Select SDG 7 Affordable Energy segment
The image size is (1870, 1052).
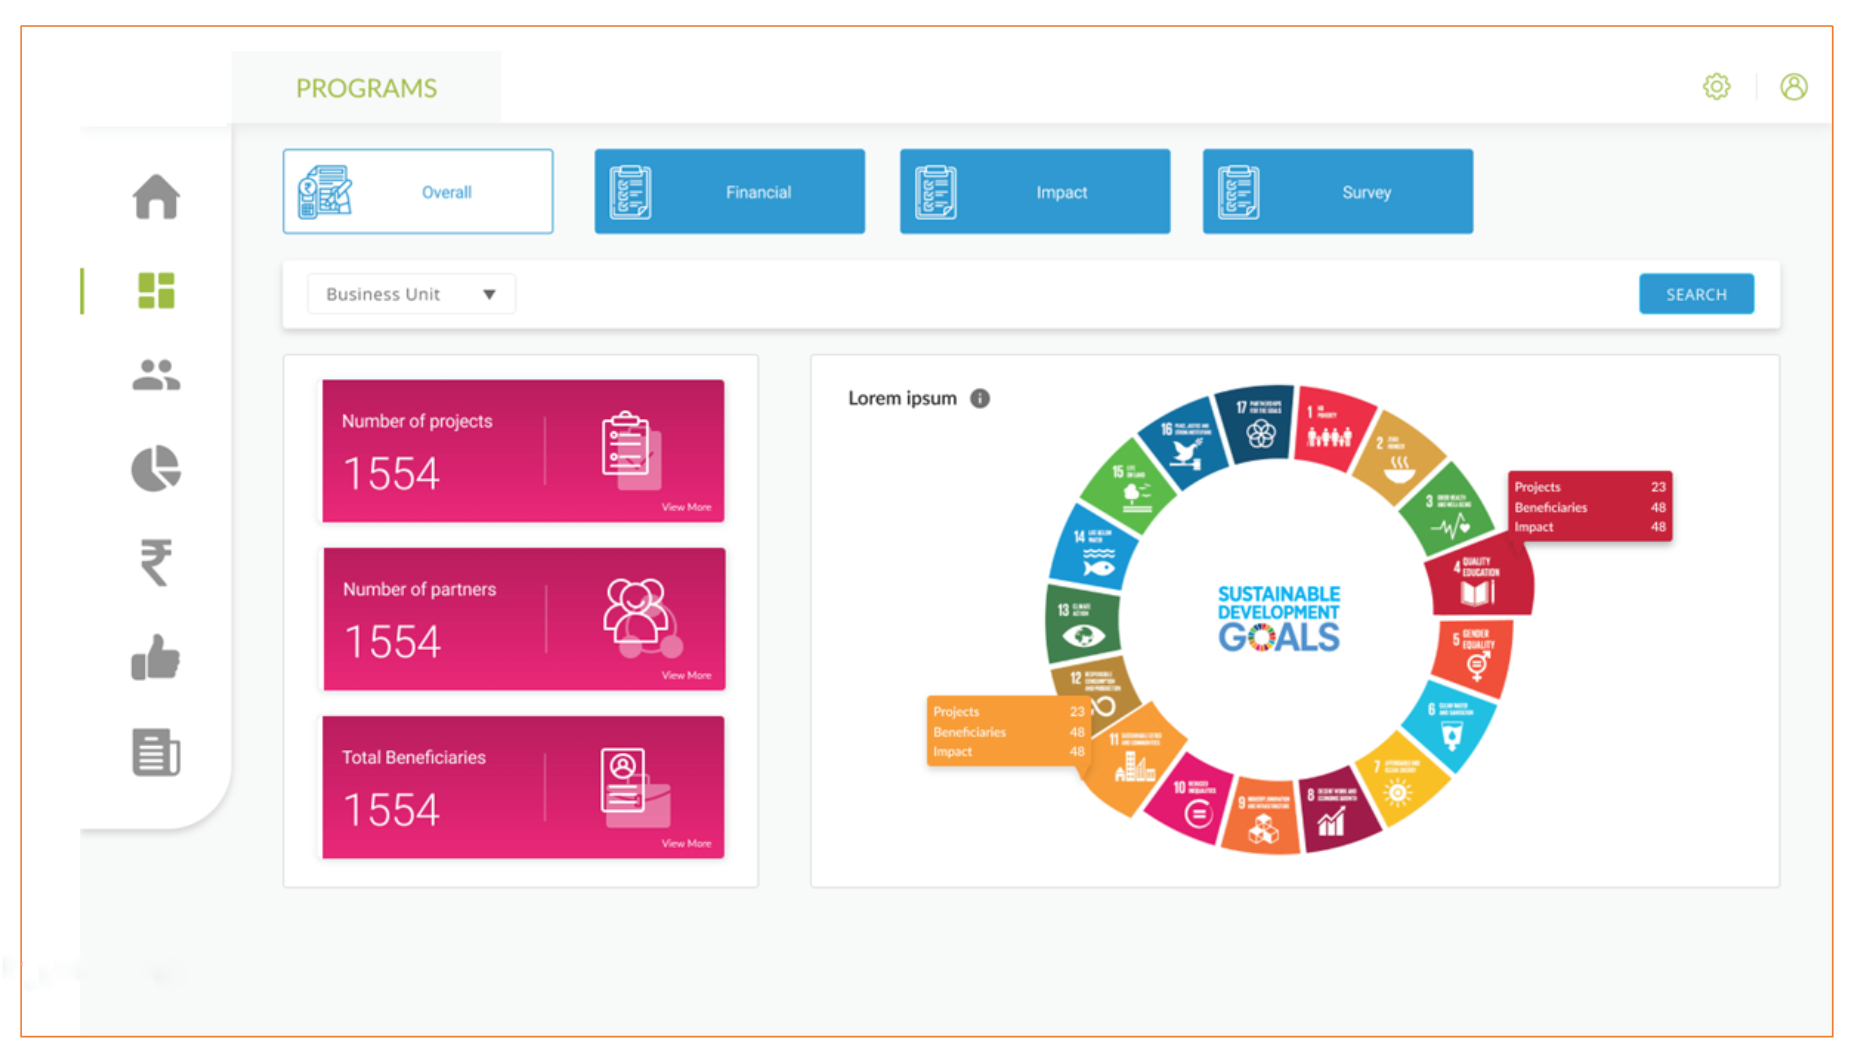pyautogui.click(x=1401, y=781)
